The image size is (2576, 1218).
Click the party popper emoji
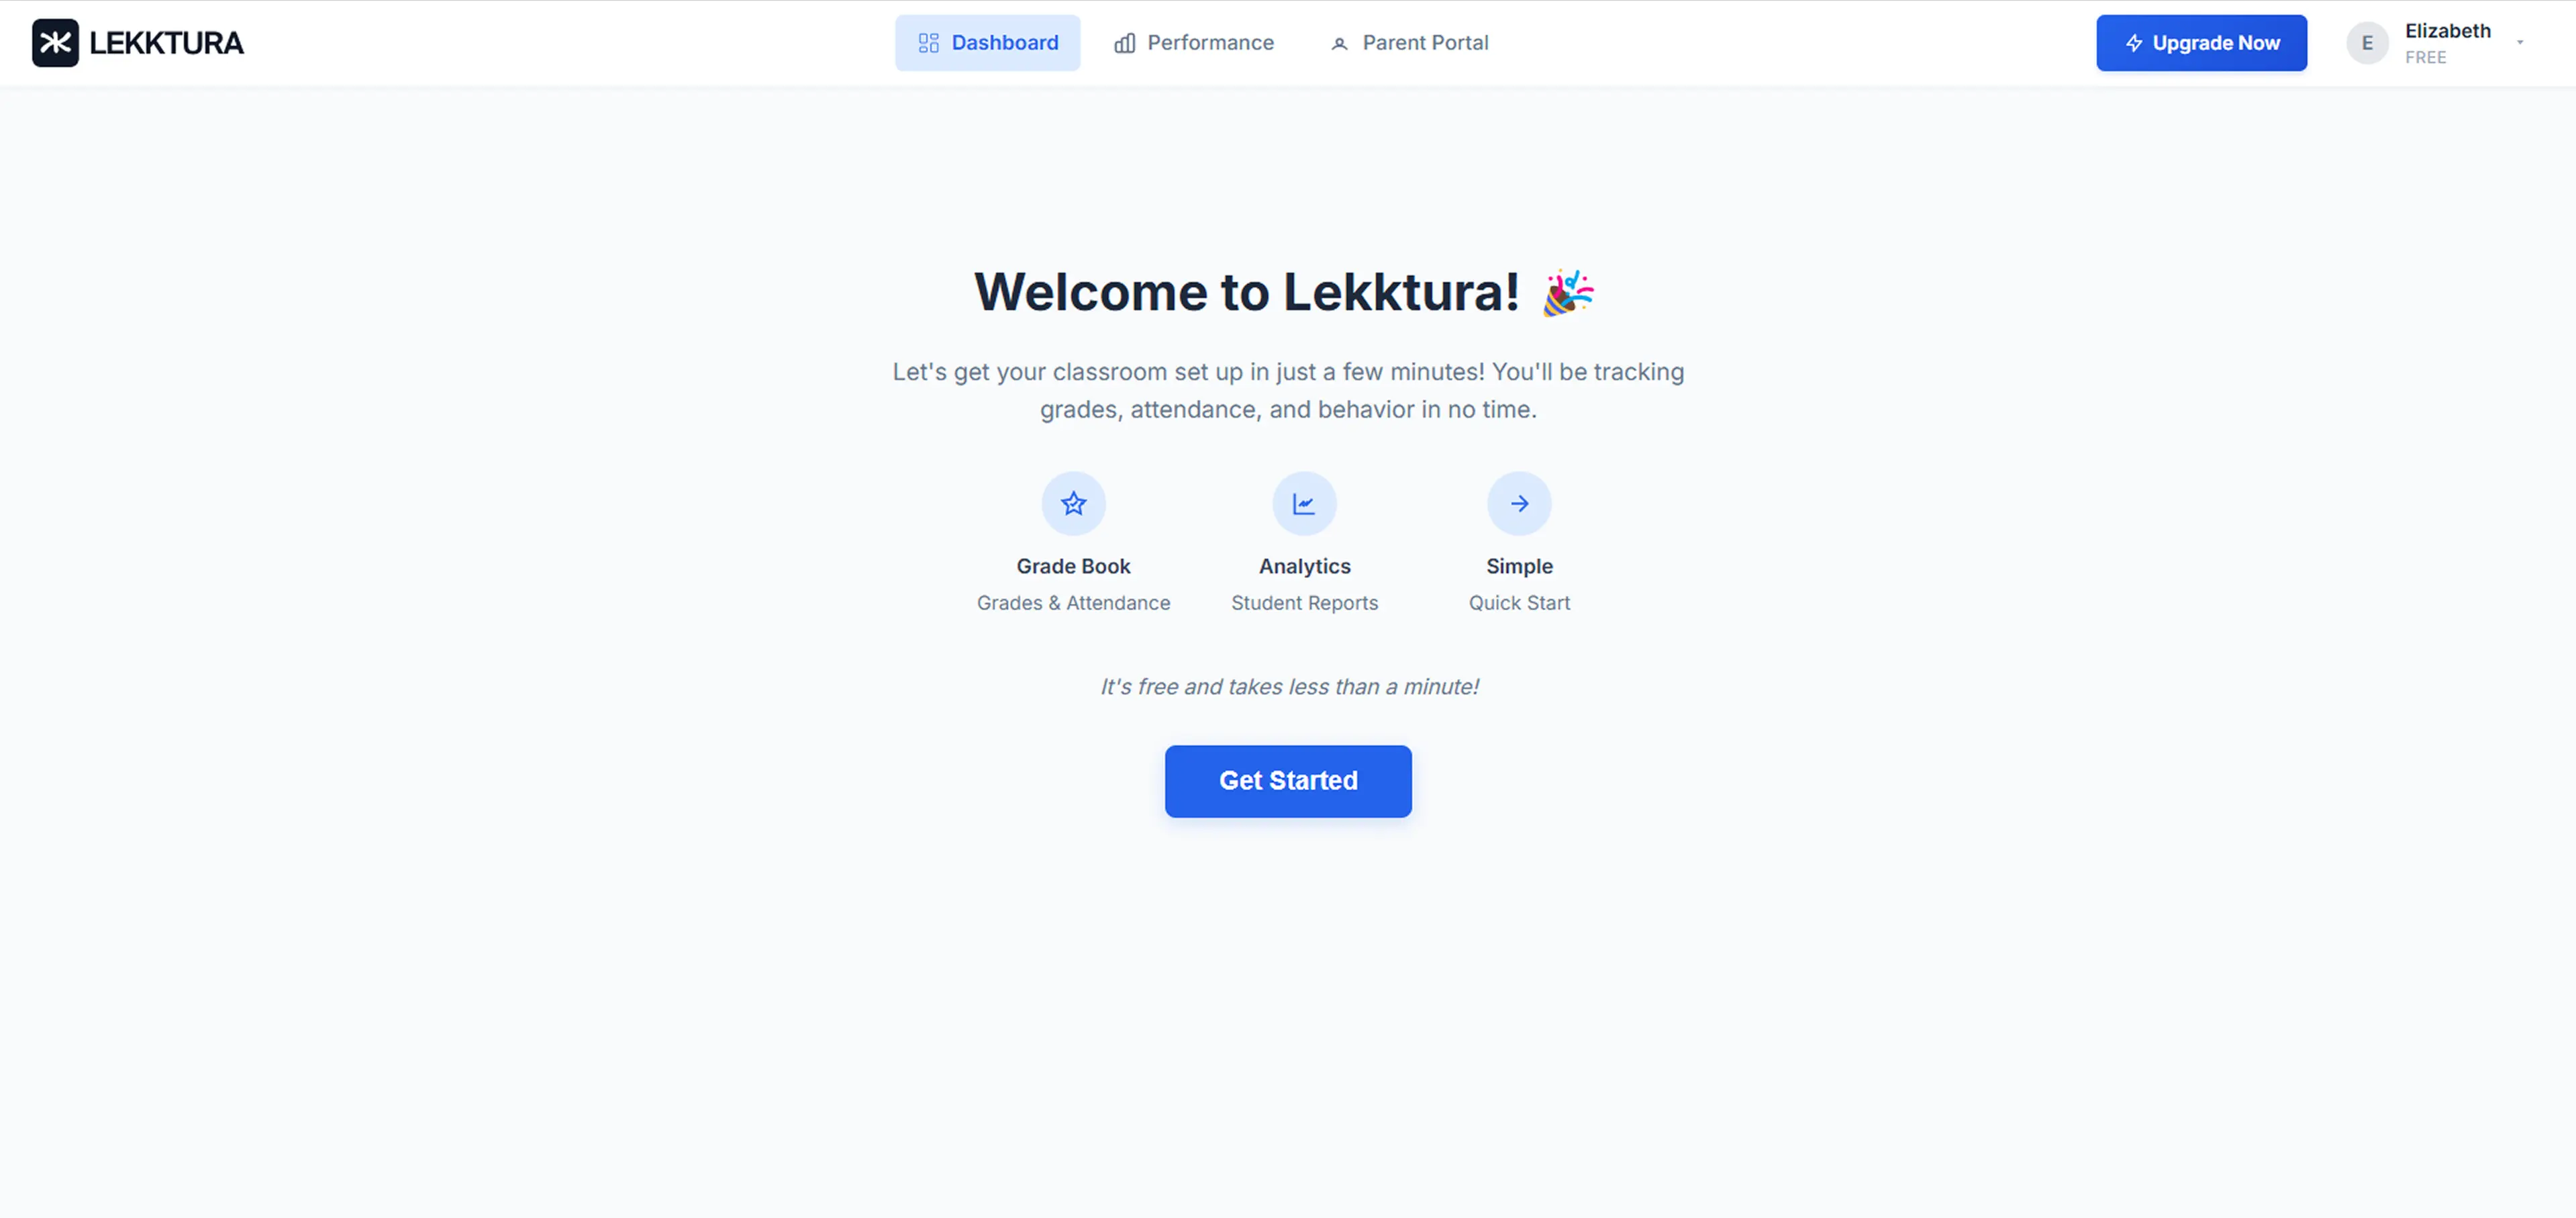(1567, 292)
